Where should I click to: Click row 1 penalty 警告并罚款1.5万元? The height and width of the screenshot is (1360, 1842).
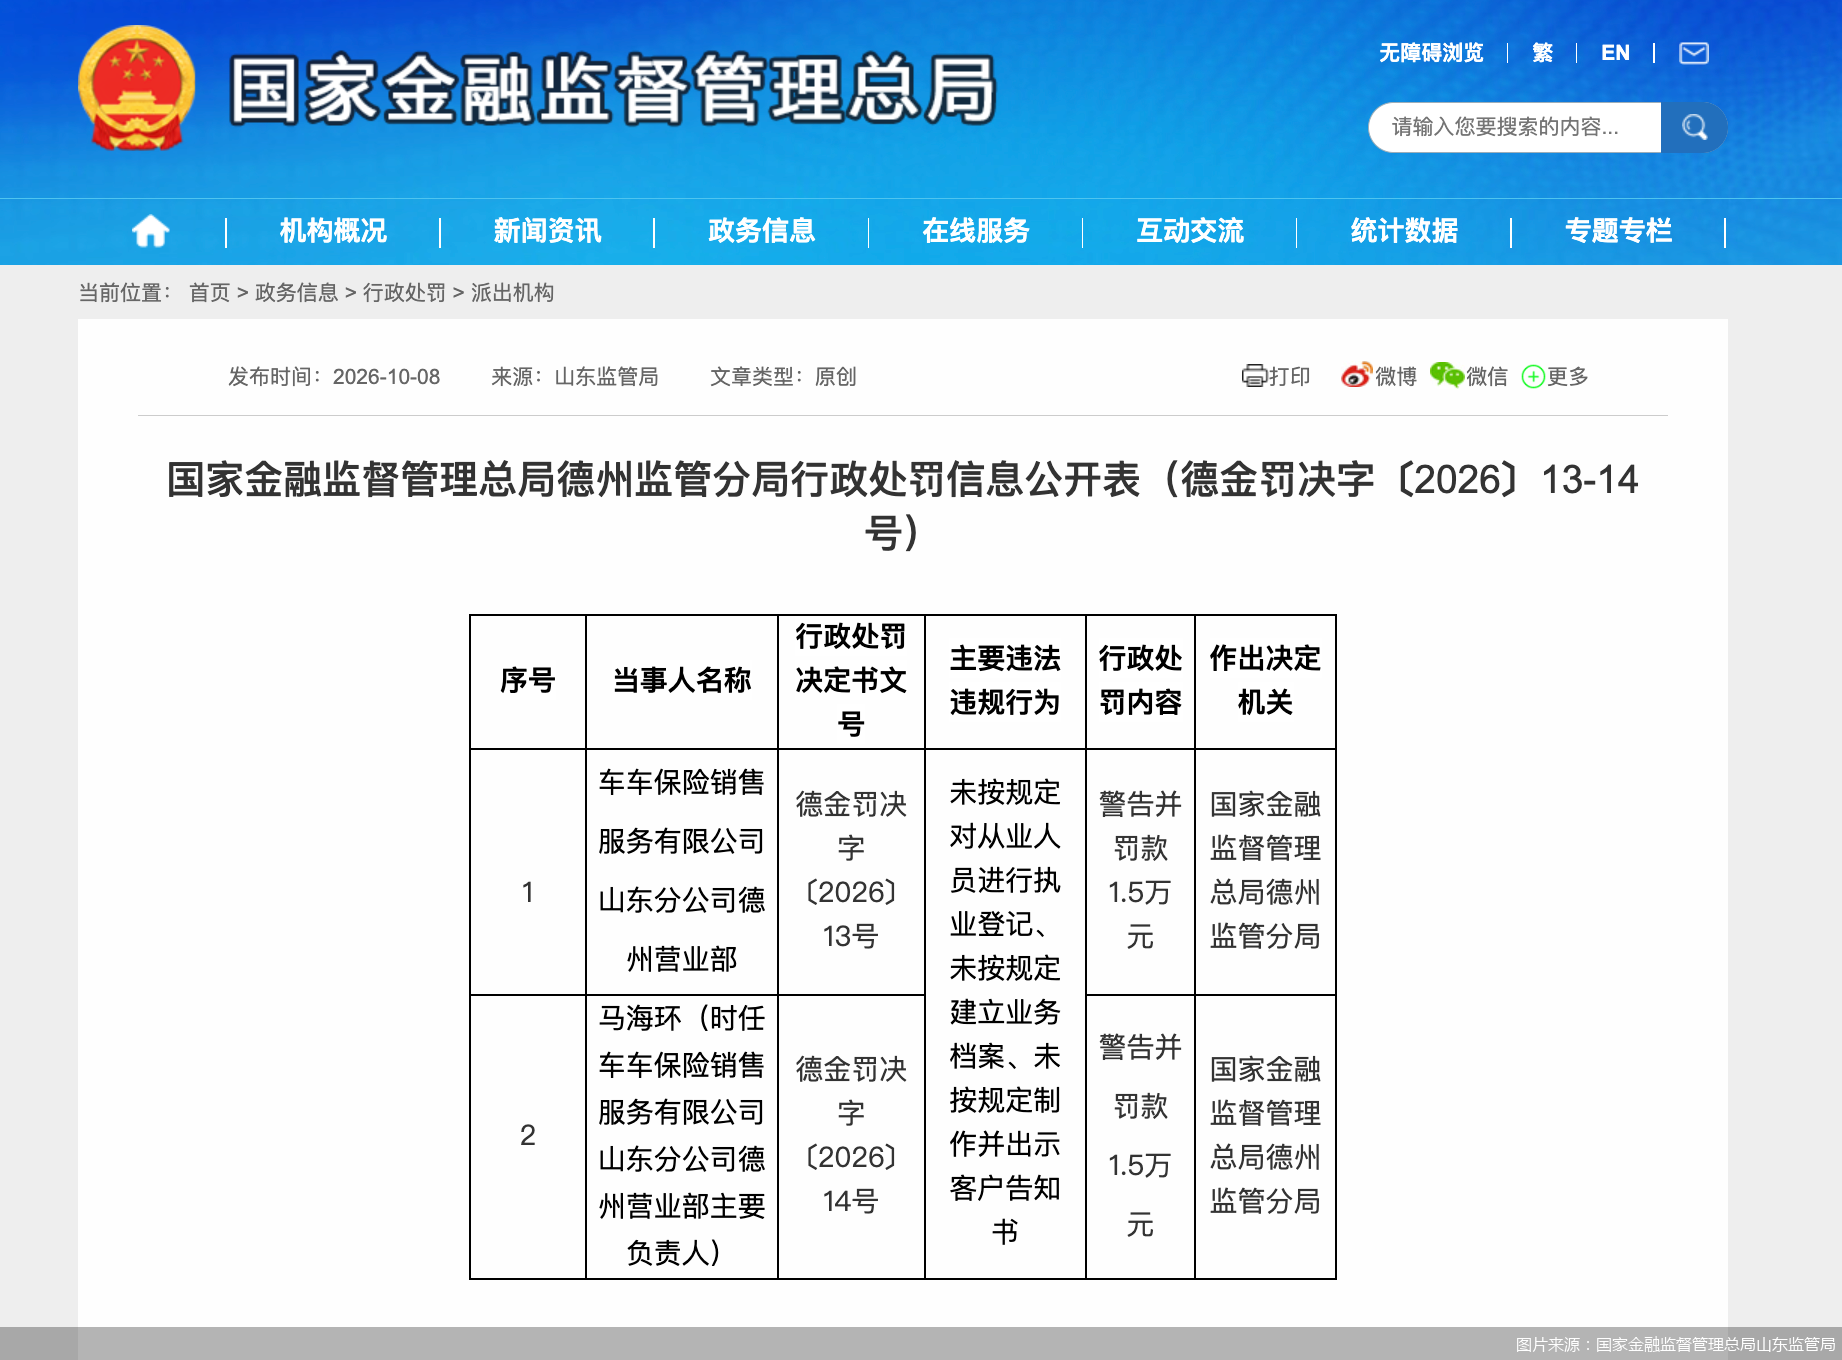pos(1140,871)
